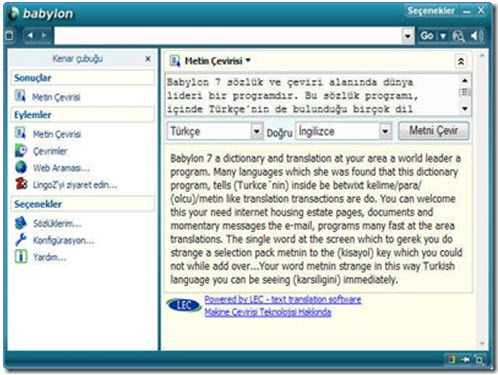This screenshot has width=498, height=375.
Task: Click the LEC logo
Action: [184, 305]
